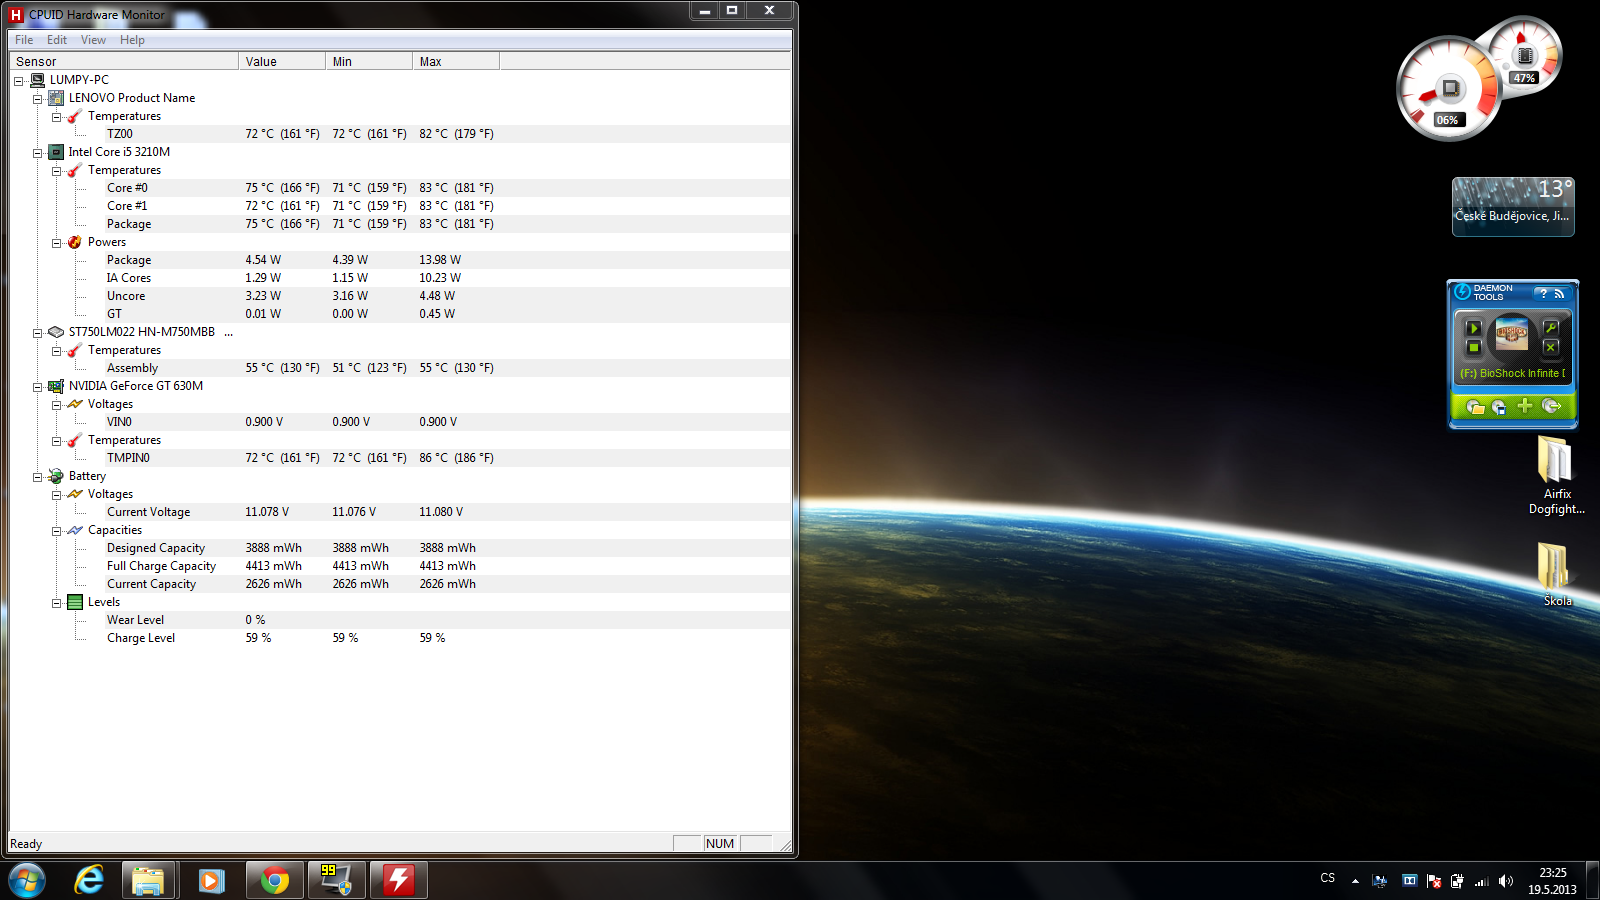Click the Daemon Tools RSS feed icon
1600x900 pixels.
(1559, 293)
